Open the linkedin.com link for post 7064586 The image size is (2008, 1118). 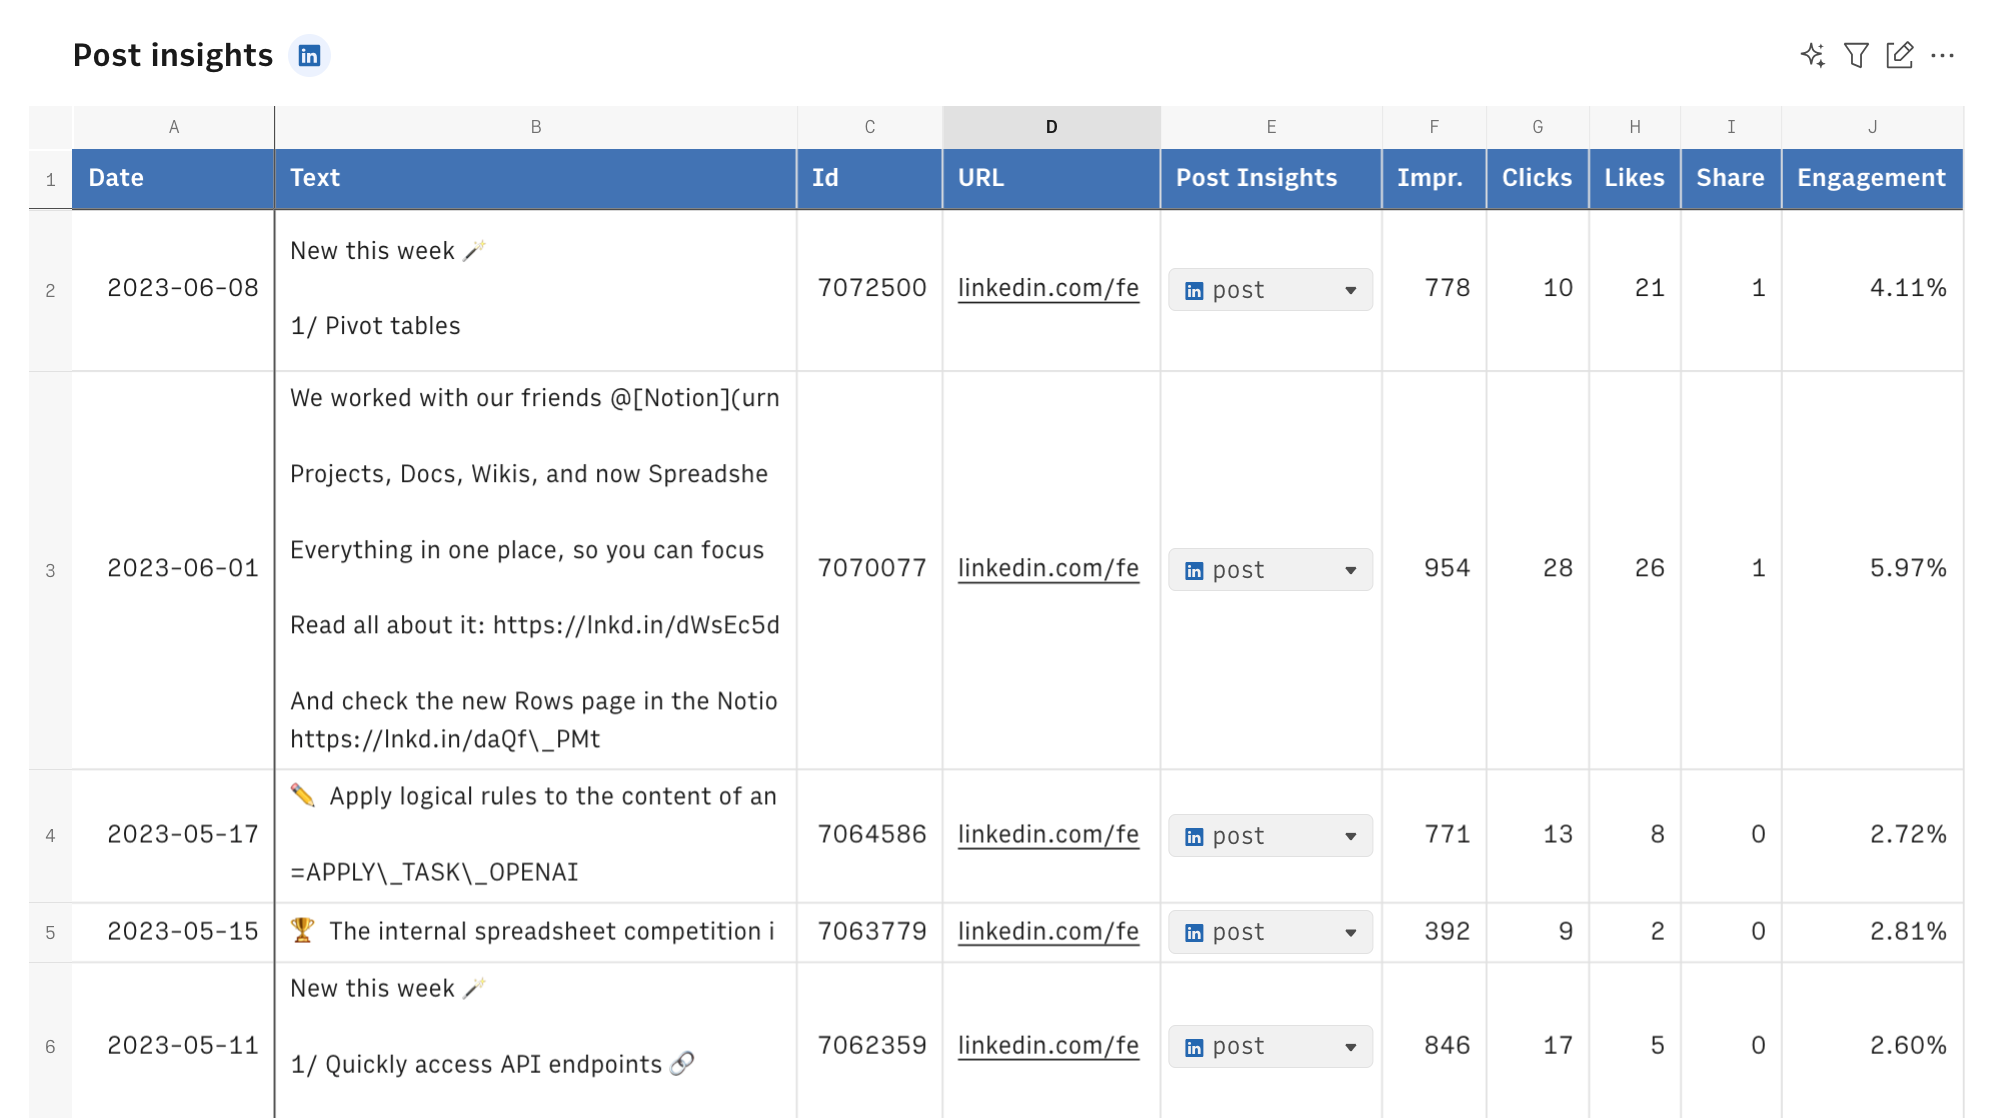coord(1048,834)
